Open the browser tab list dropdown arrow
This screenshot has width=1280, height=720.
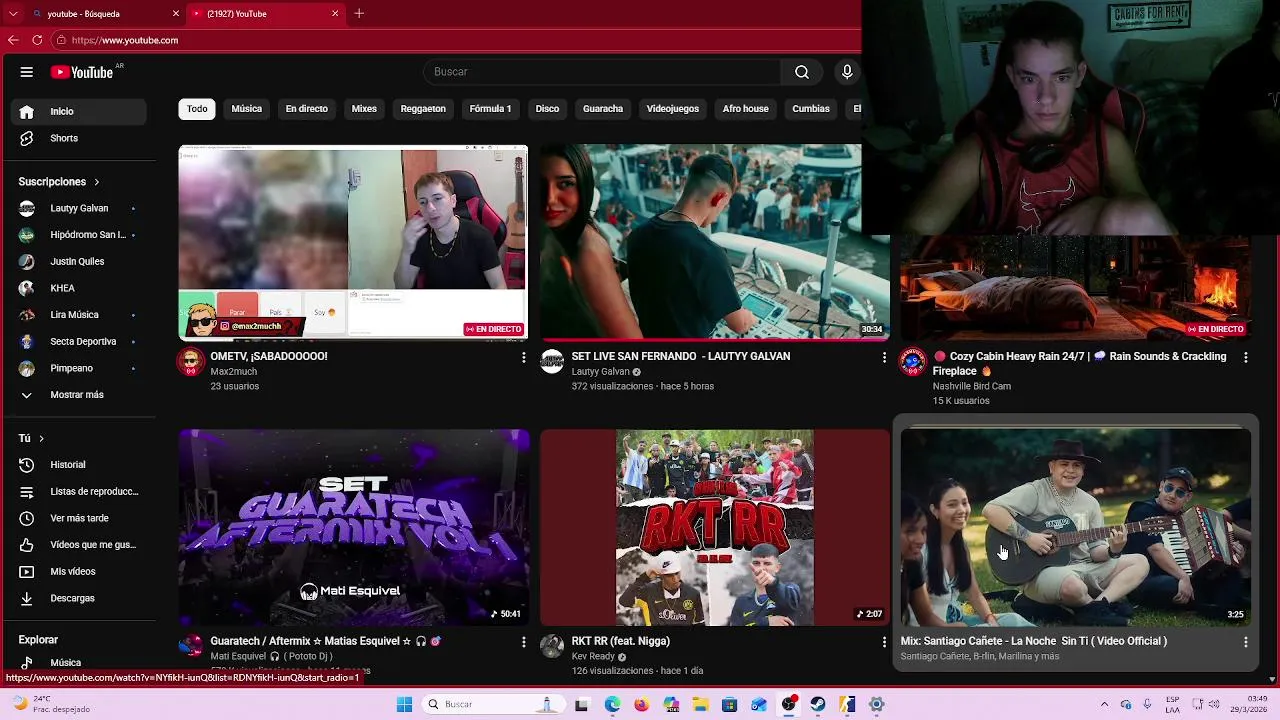[13, 14]
